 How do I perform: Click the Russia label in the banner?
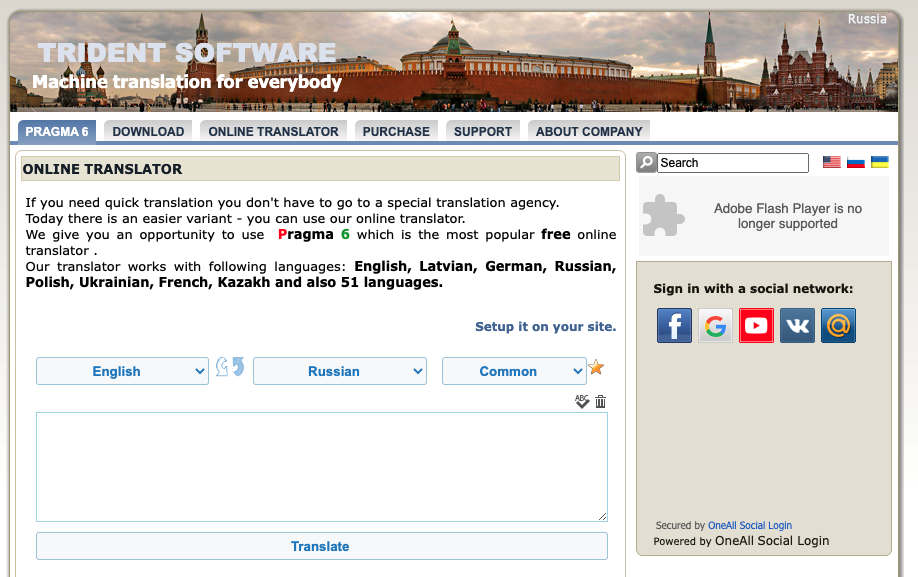(866, 19)
